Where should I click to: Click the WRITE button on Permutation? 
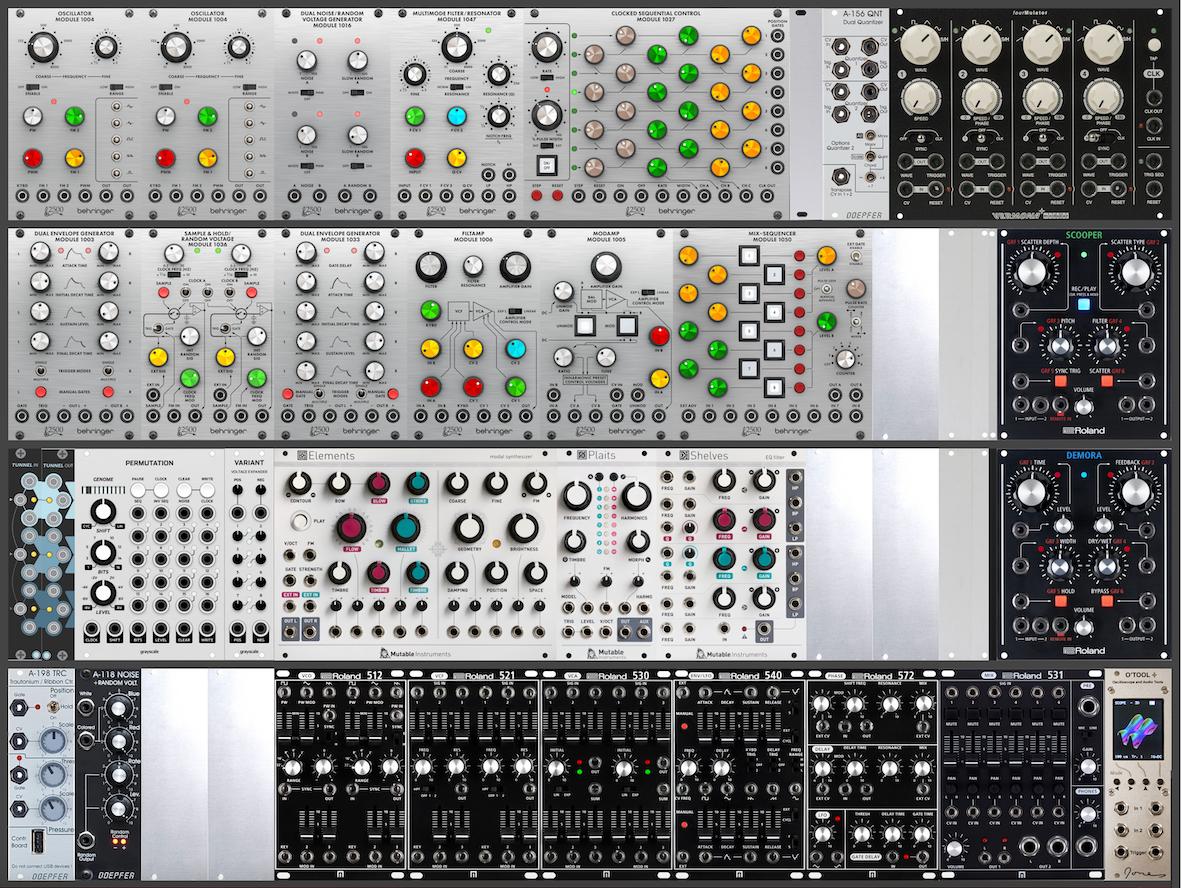coord(207,490)
